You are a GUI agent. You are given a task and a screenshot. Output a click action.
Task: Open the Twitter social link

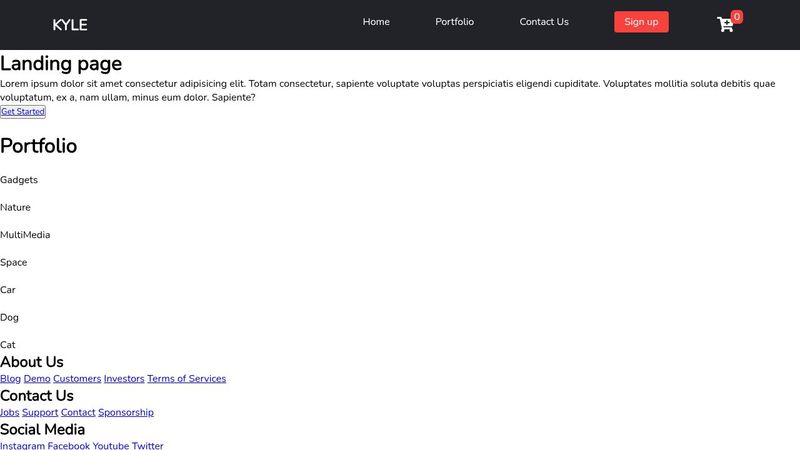[148, 445]
